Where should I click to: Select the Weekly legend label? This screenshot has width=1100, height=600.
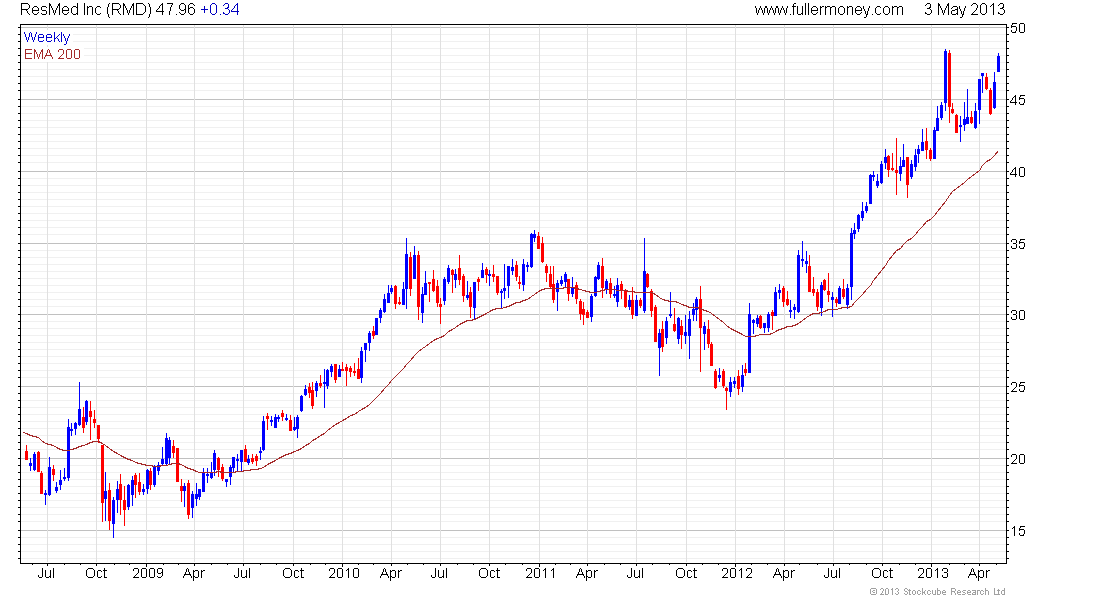47,37
